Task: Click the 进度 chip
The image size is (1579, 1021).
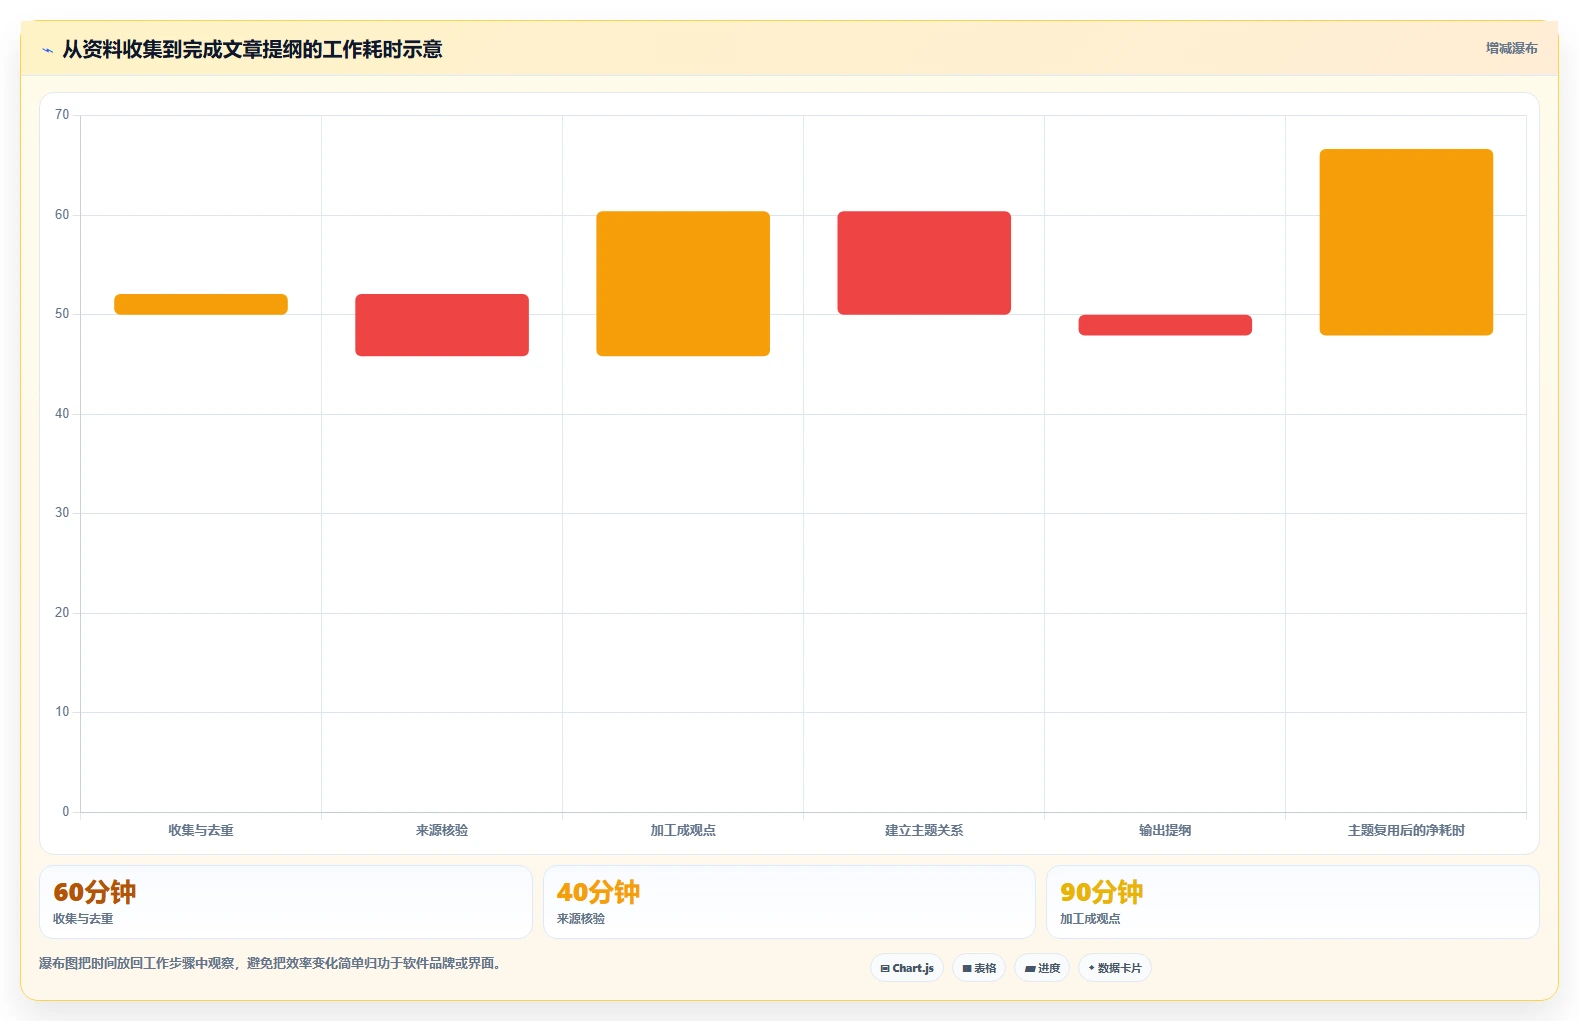Action: pos(1042,968)
